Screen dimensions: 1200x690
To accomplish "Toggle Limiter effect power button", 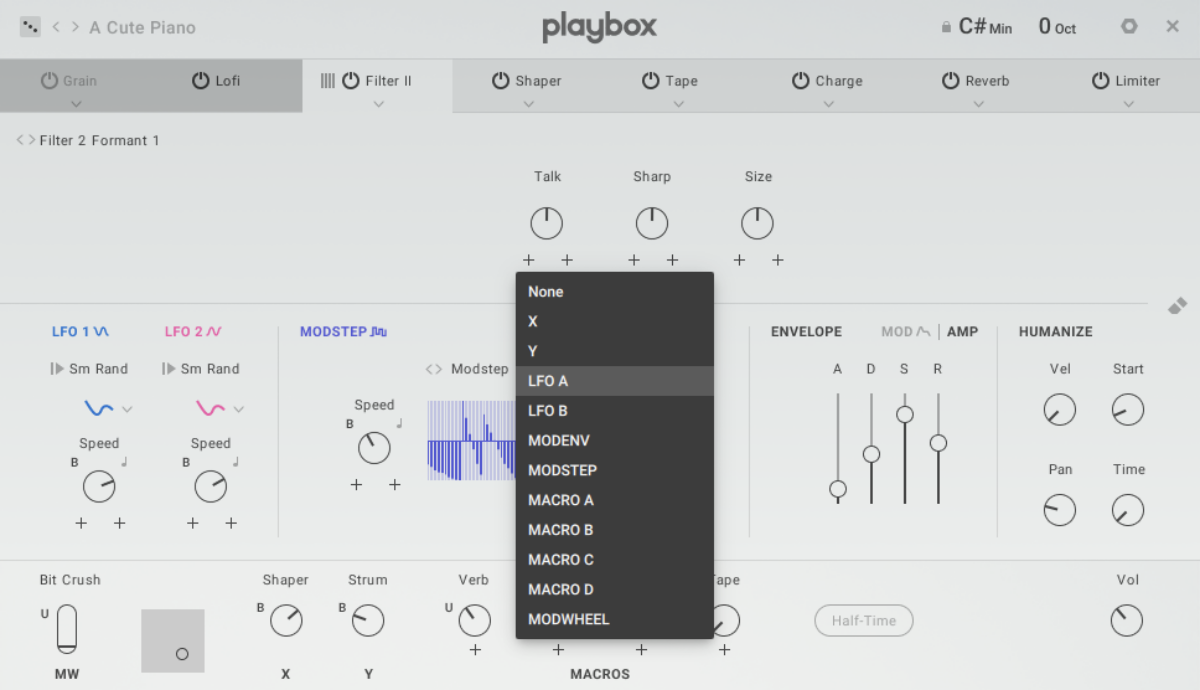I will [x=1101, y=81].
